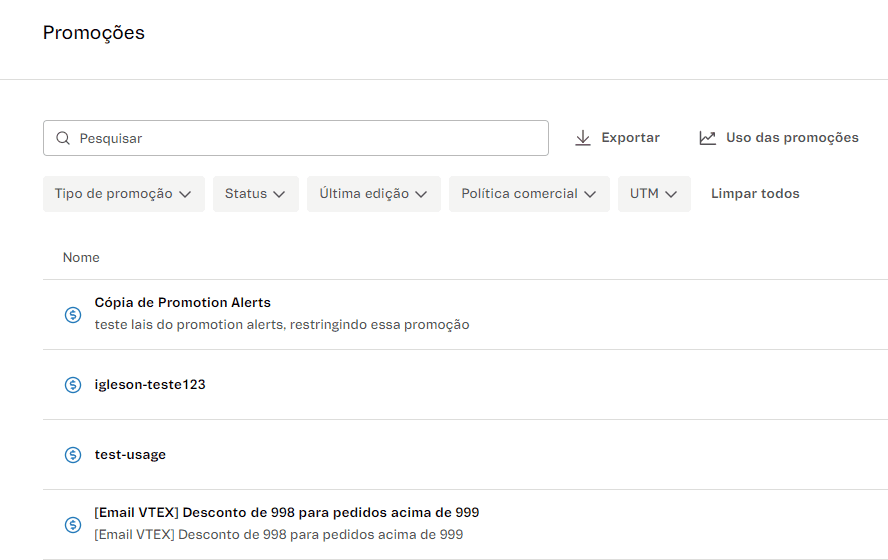Click the chart icon for Uso das promoções
This screenshot has height=560, width=888.
tap(708, 138)
